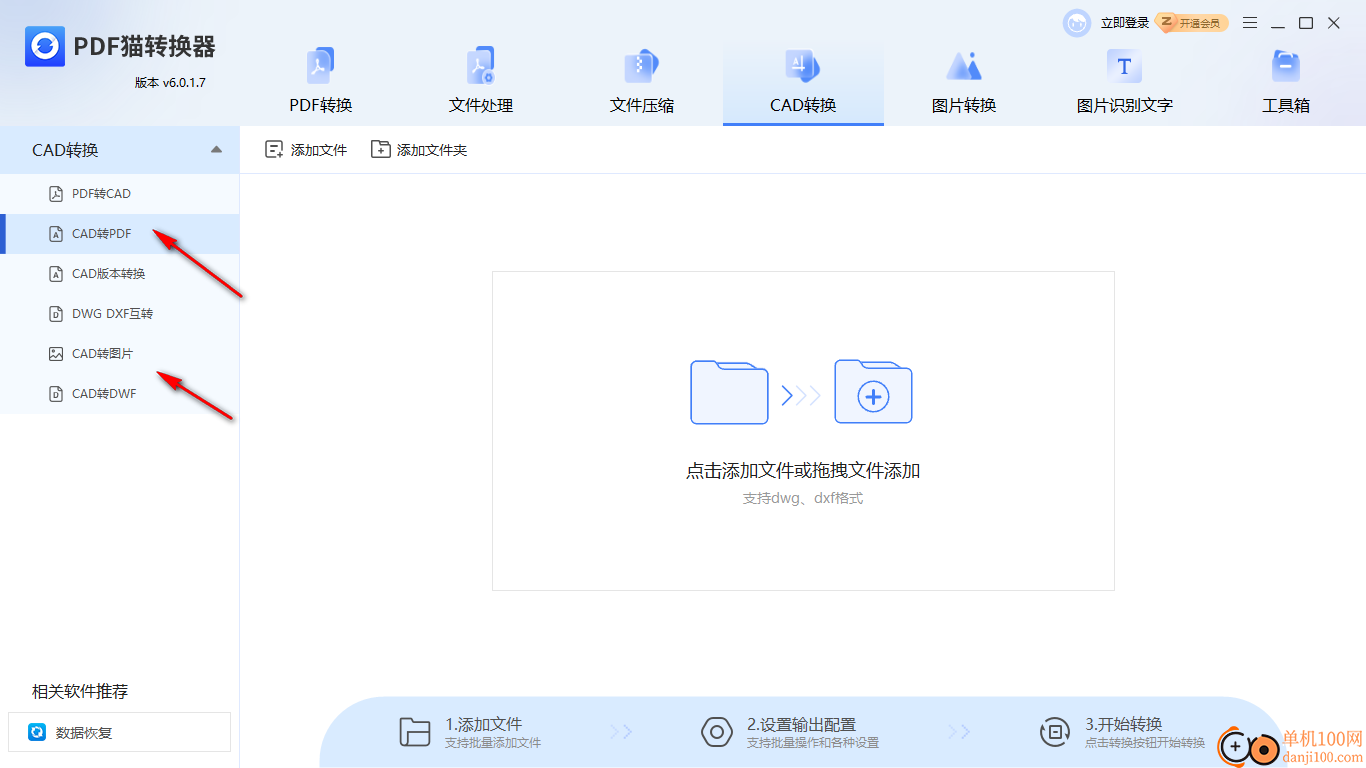
Task: Click the 数据恢复 recommended software button
Action: (119, 732)
